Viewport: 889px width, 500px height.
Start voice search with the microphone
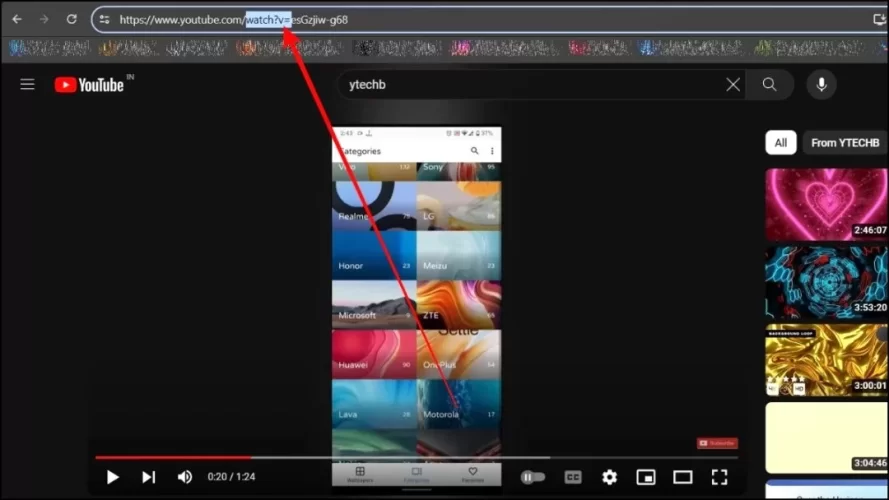821,84
